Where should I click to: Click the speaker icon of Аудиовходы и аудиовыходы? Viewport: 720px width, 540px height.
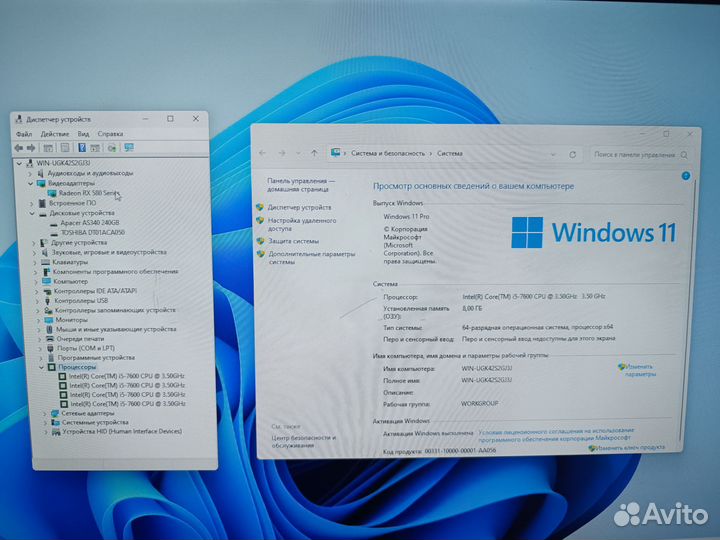40,173
